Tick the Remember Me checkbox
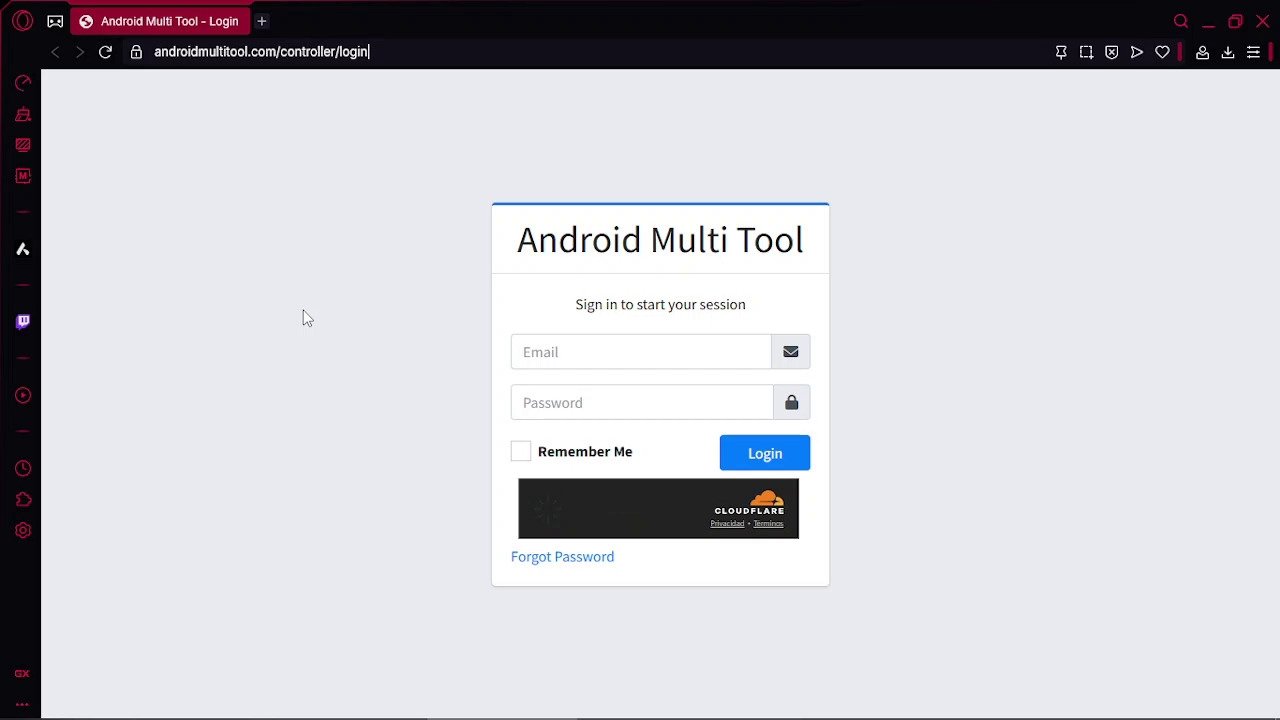 pos(521,451)
